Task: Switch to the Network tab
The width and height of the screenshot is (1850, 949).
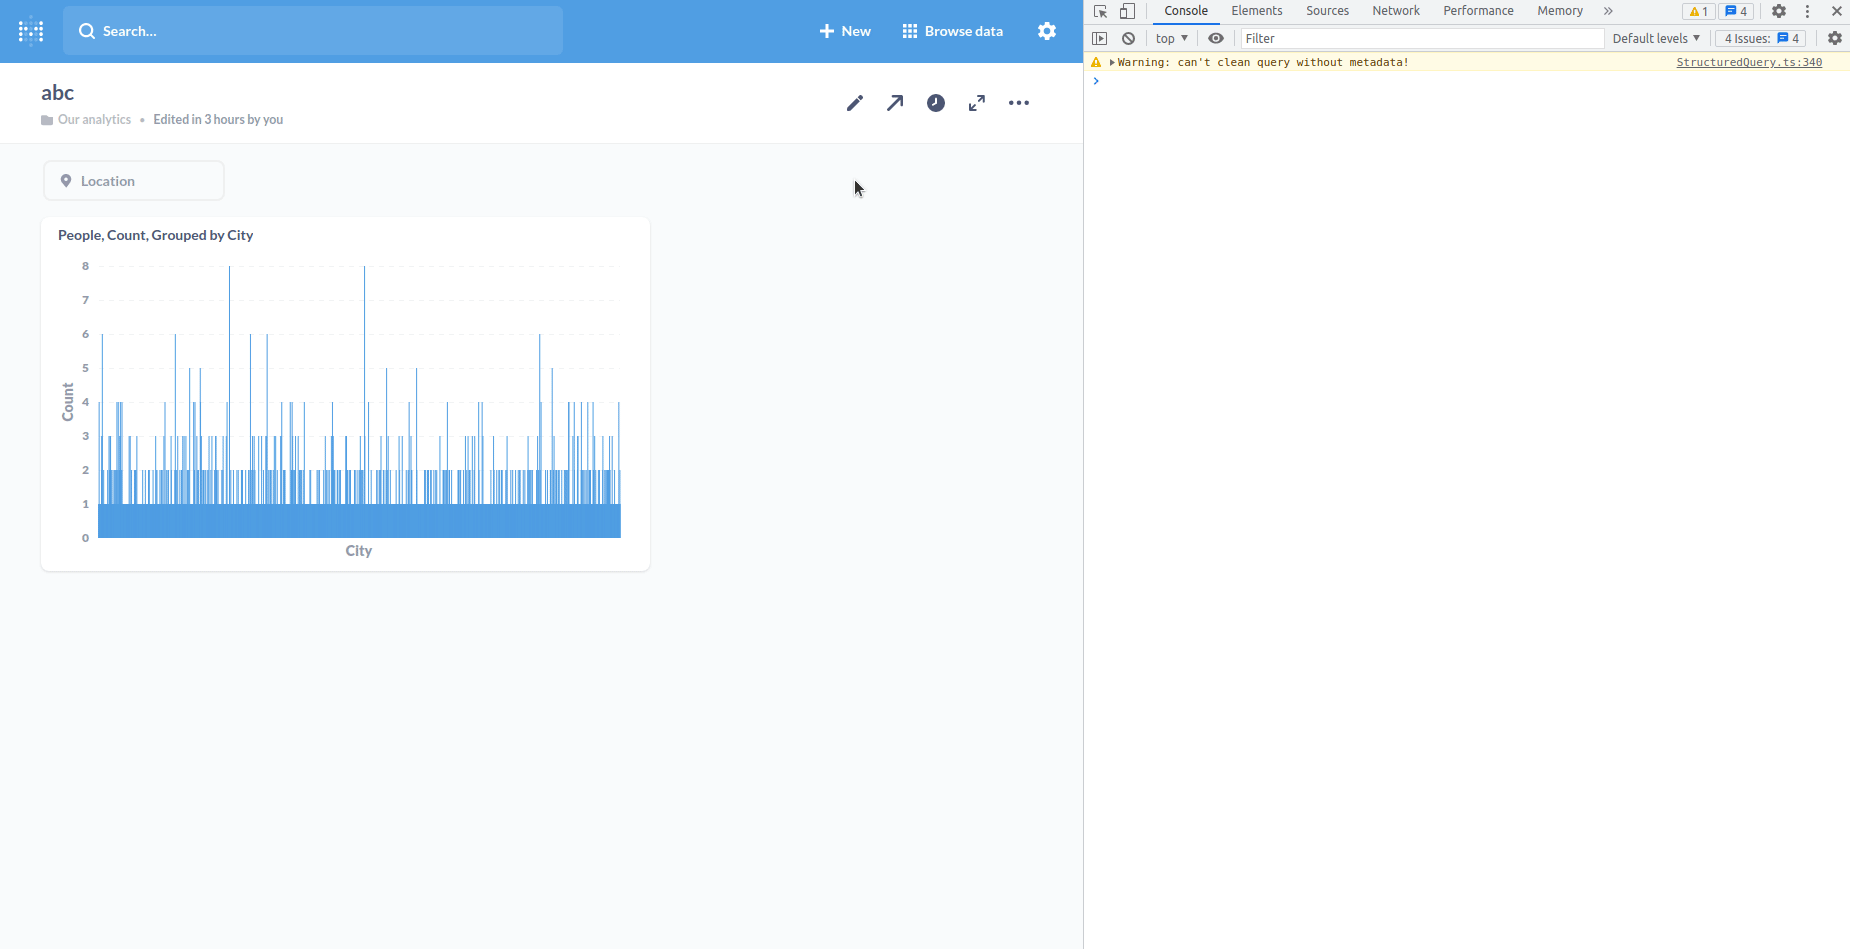Action: pos(1395,11)
